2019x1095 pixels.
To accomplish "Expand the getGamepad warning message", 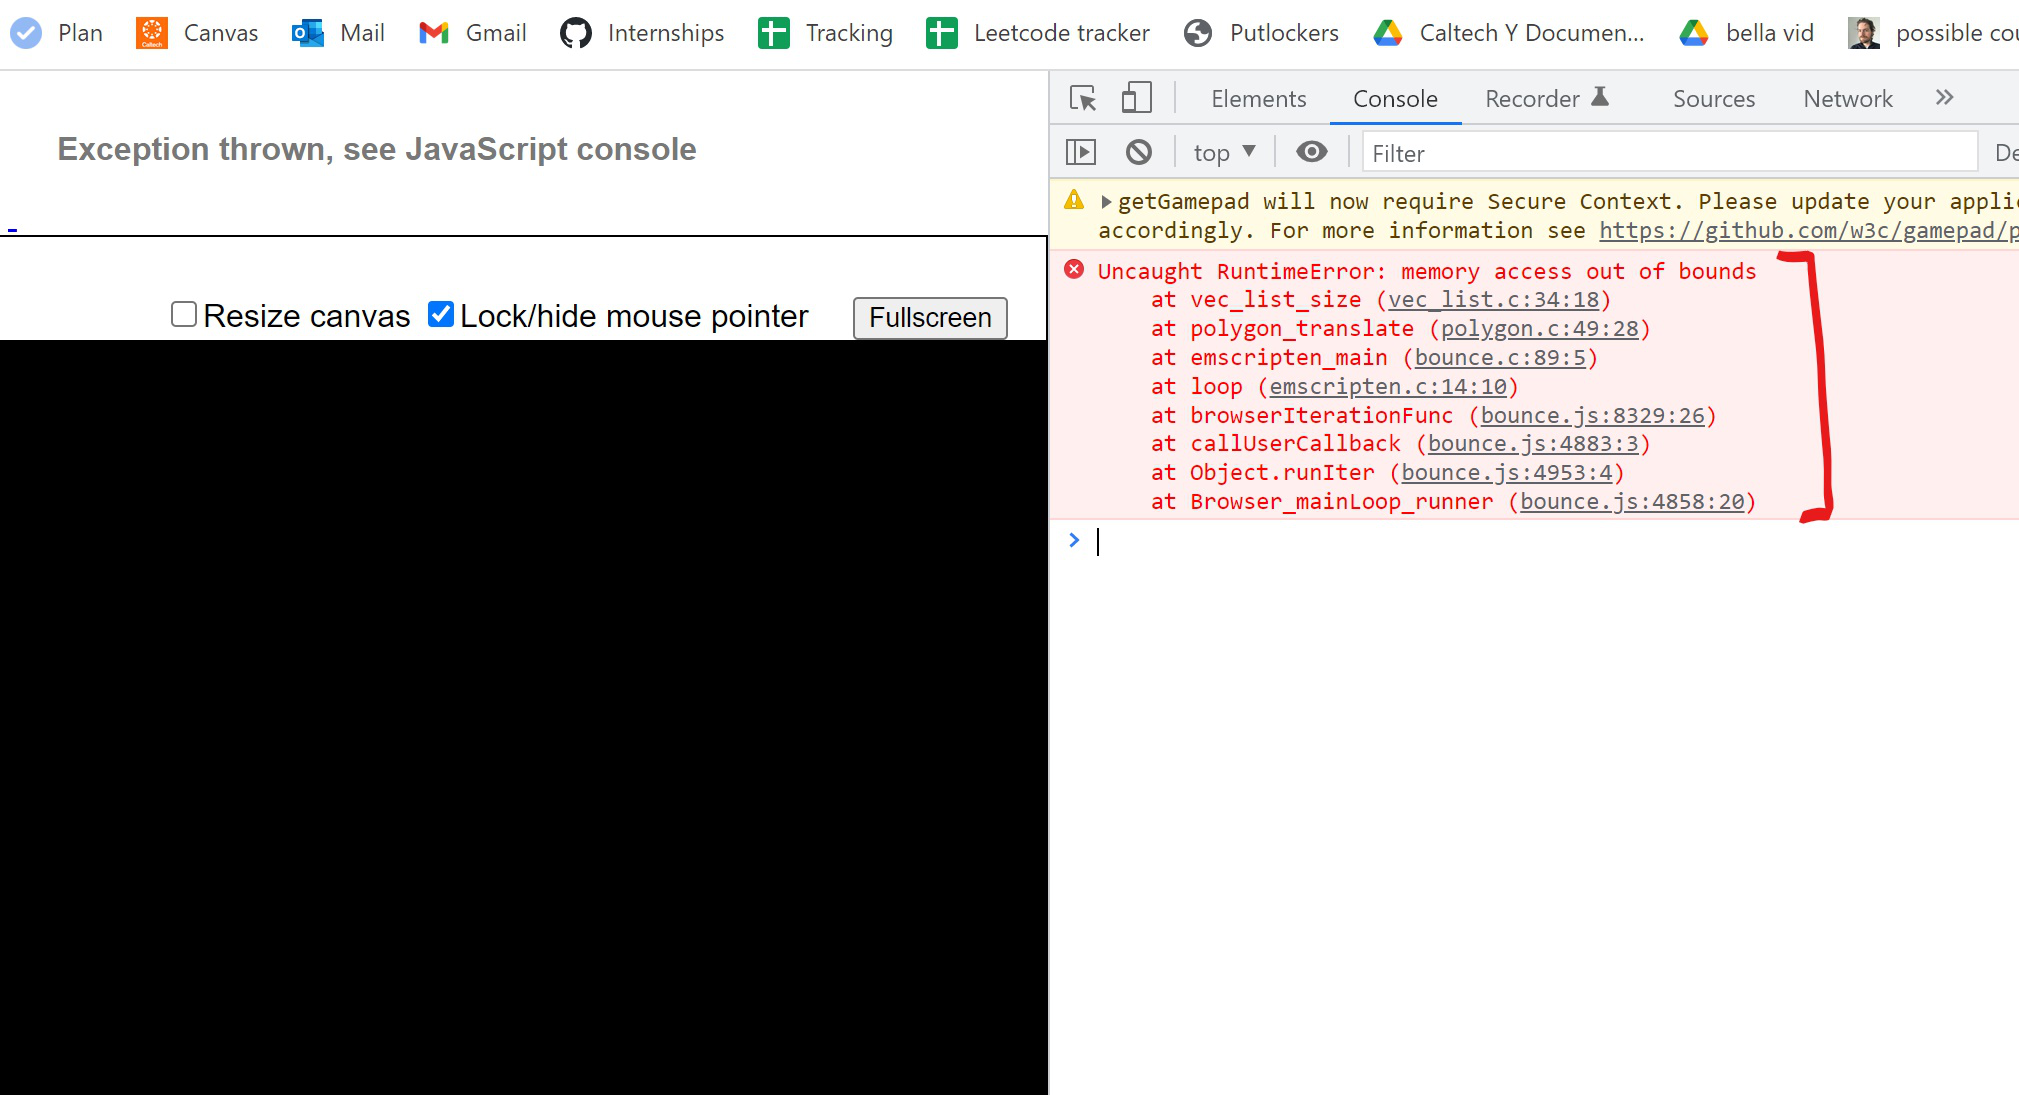I will [x=1107, y=201].
